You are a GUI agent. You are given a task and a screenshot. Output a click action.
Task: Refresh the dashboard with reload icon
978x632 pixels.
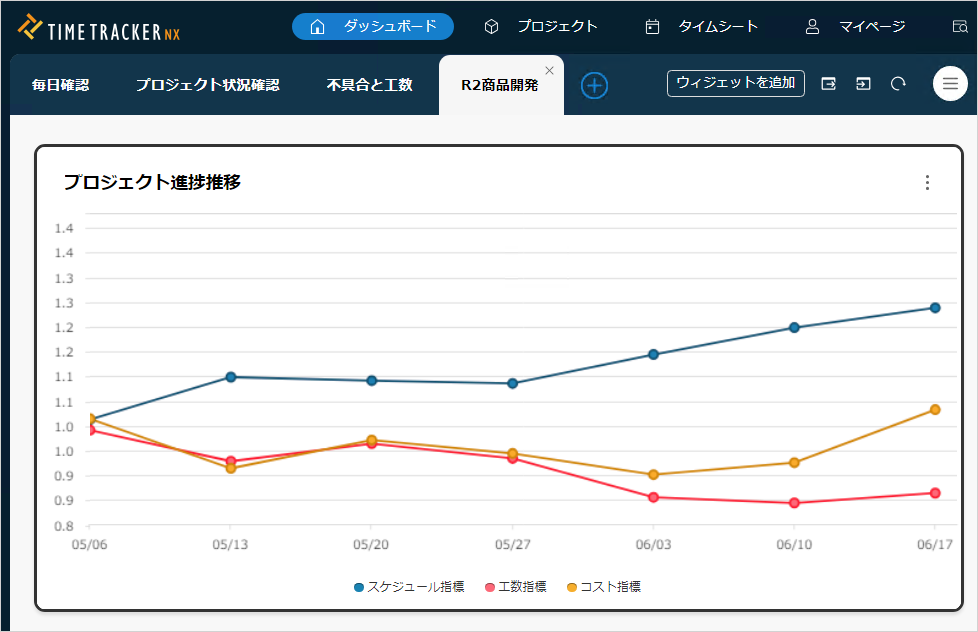pyautogui.click(x=898, y=84)
